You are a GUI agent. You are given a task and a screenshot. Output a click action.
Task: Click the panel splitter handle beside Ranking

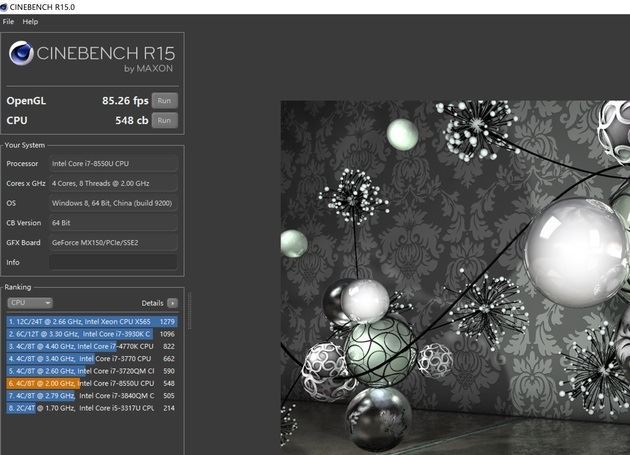coord(189,311)
